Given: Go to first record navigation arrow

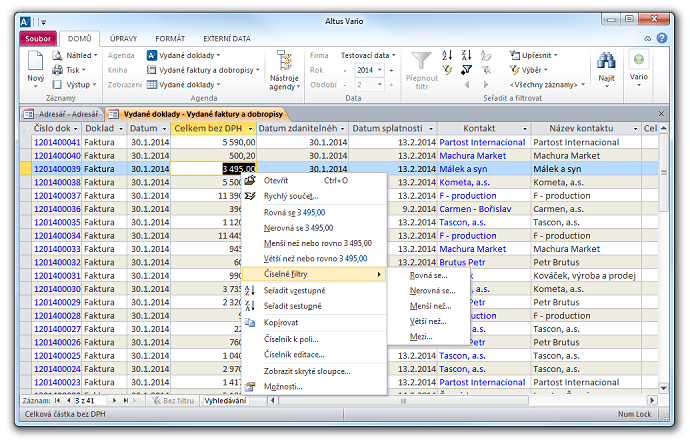Looking at the screenshot, I should coord(57,401).
